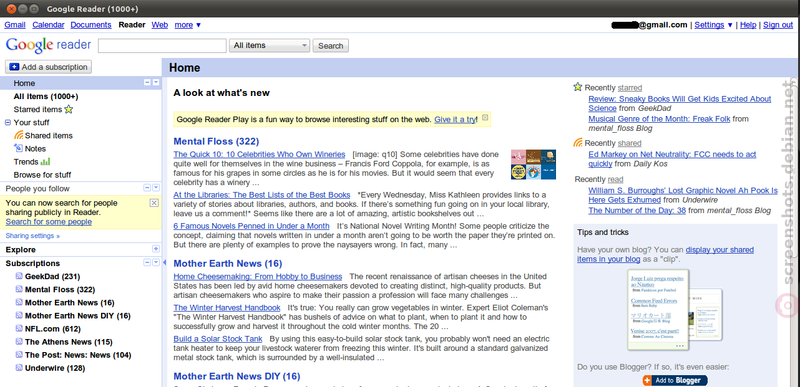Image resolution: width=800 pixels, height=387 pixels.
Task: Click the shared items clip preview image
Action: (674, 309)
